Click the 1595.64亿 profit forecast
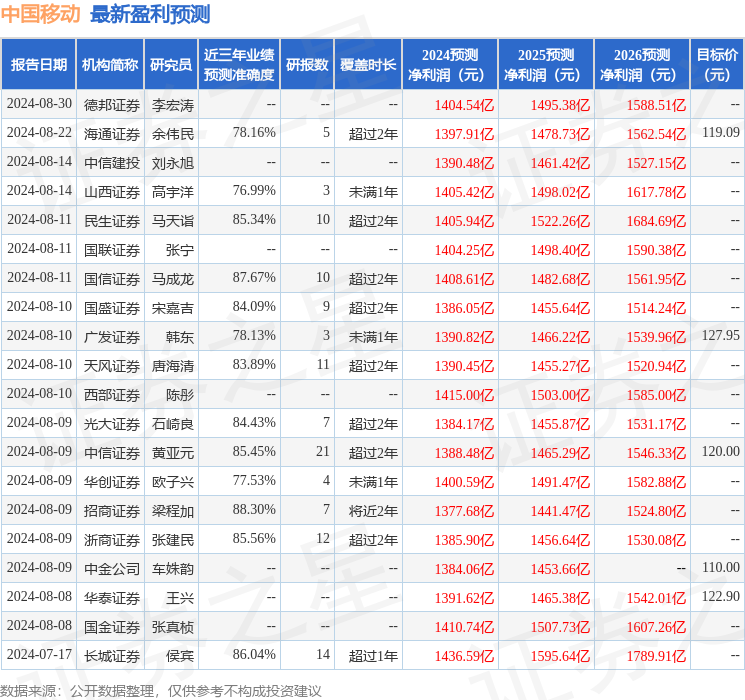 click(x=560, y=656)
